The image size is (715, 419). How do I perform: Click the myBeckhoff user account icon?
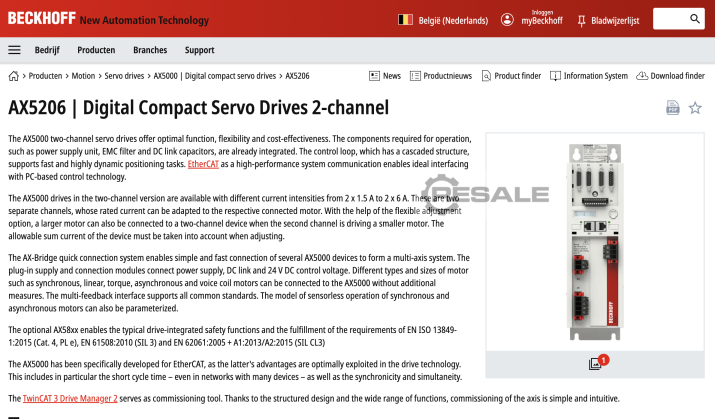point(507,20)
